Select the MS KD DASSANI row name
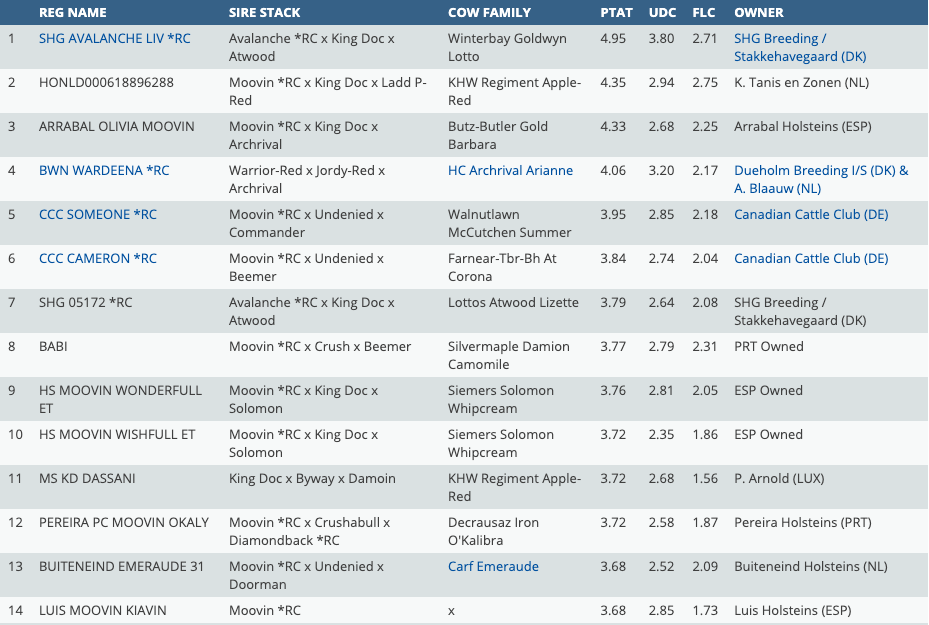Image resolution: width=929 pixels, height=625 pixels. click(x=87, y=479)
